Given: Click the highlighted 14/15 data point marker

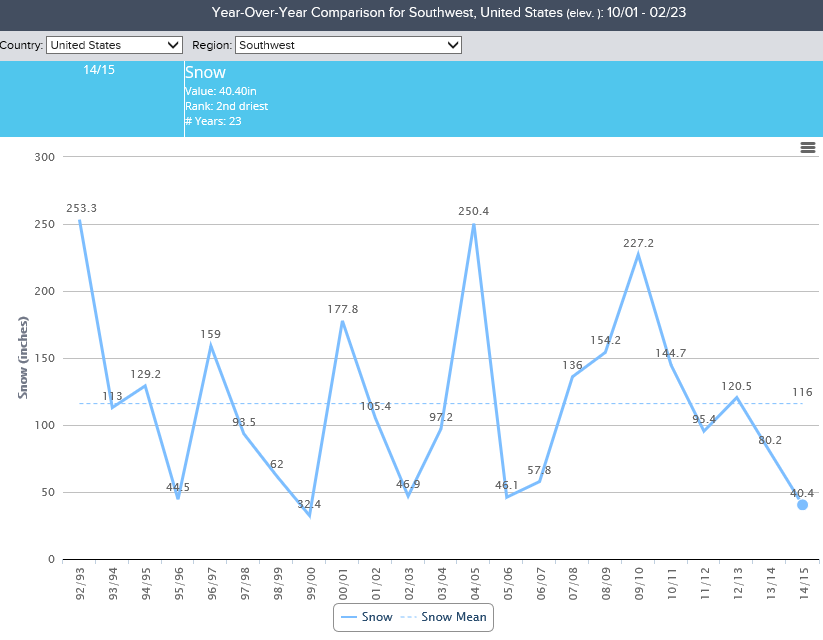Looking at the screenshot, I should tap(802, 505).
